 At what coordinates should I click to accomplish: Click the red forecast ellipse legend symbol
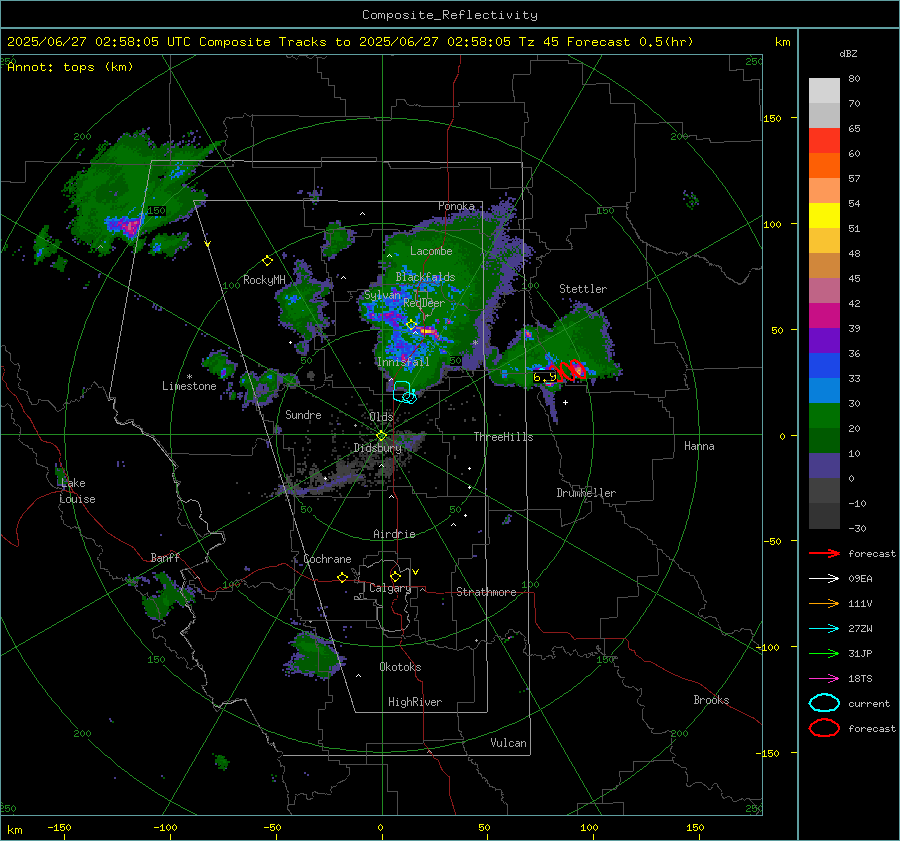pos(824,728)
